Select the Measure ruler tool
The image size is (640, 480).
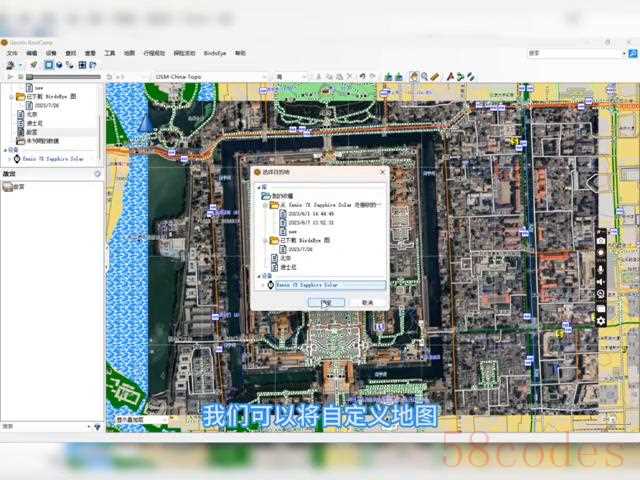pyautogui.click(x=435, y=76)
